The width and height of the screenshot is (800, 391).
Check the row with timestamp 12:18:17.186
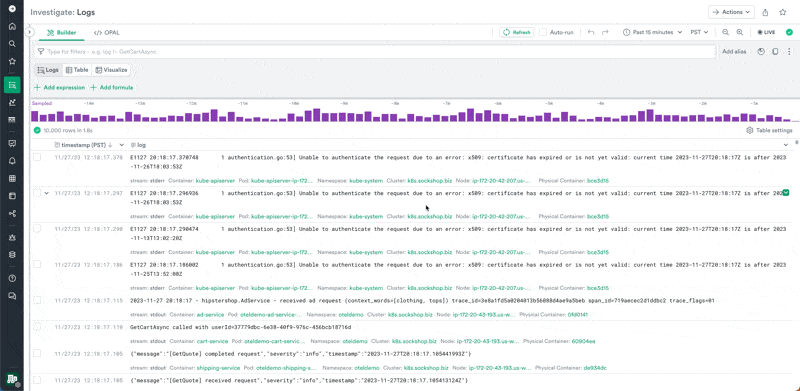37,264
